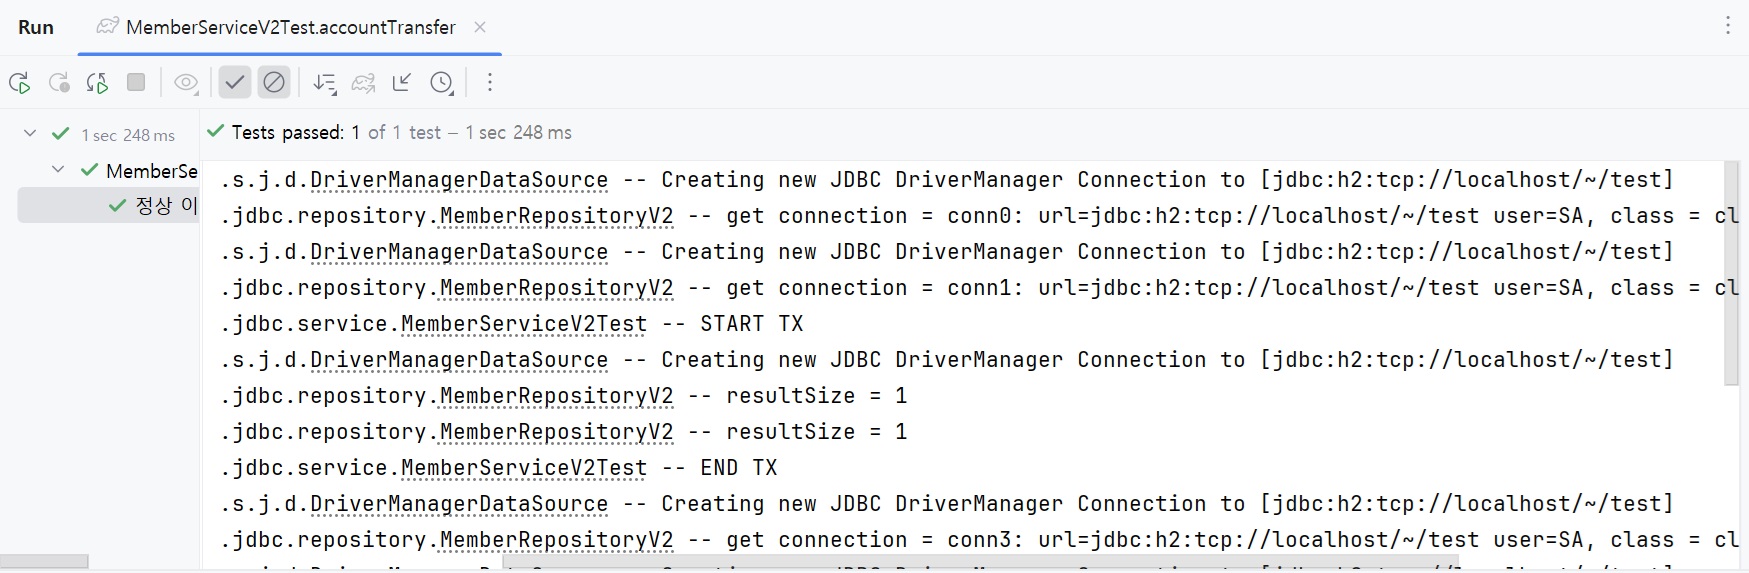This screenshot has width=1749, height=573.
Task: Click the collapse all tests icon
Action: (x=402, y=83)
